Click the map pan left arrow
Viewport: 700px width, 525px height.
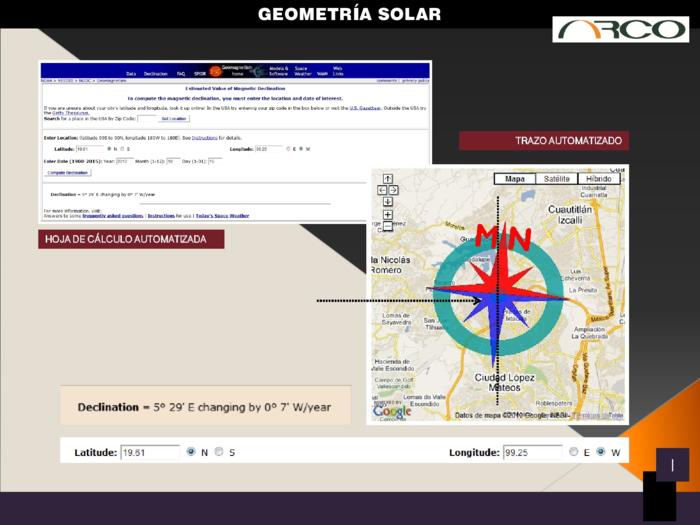(381, 190)
